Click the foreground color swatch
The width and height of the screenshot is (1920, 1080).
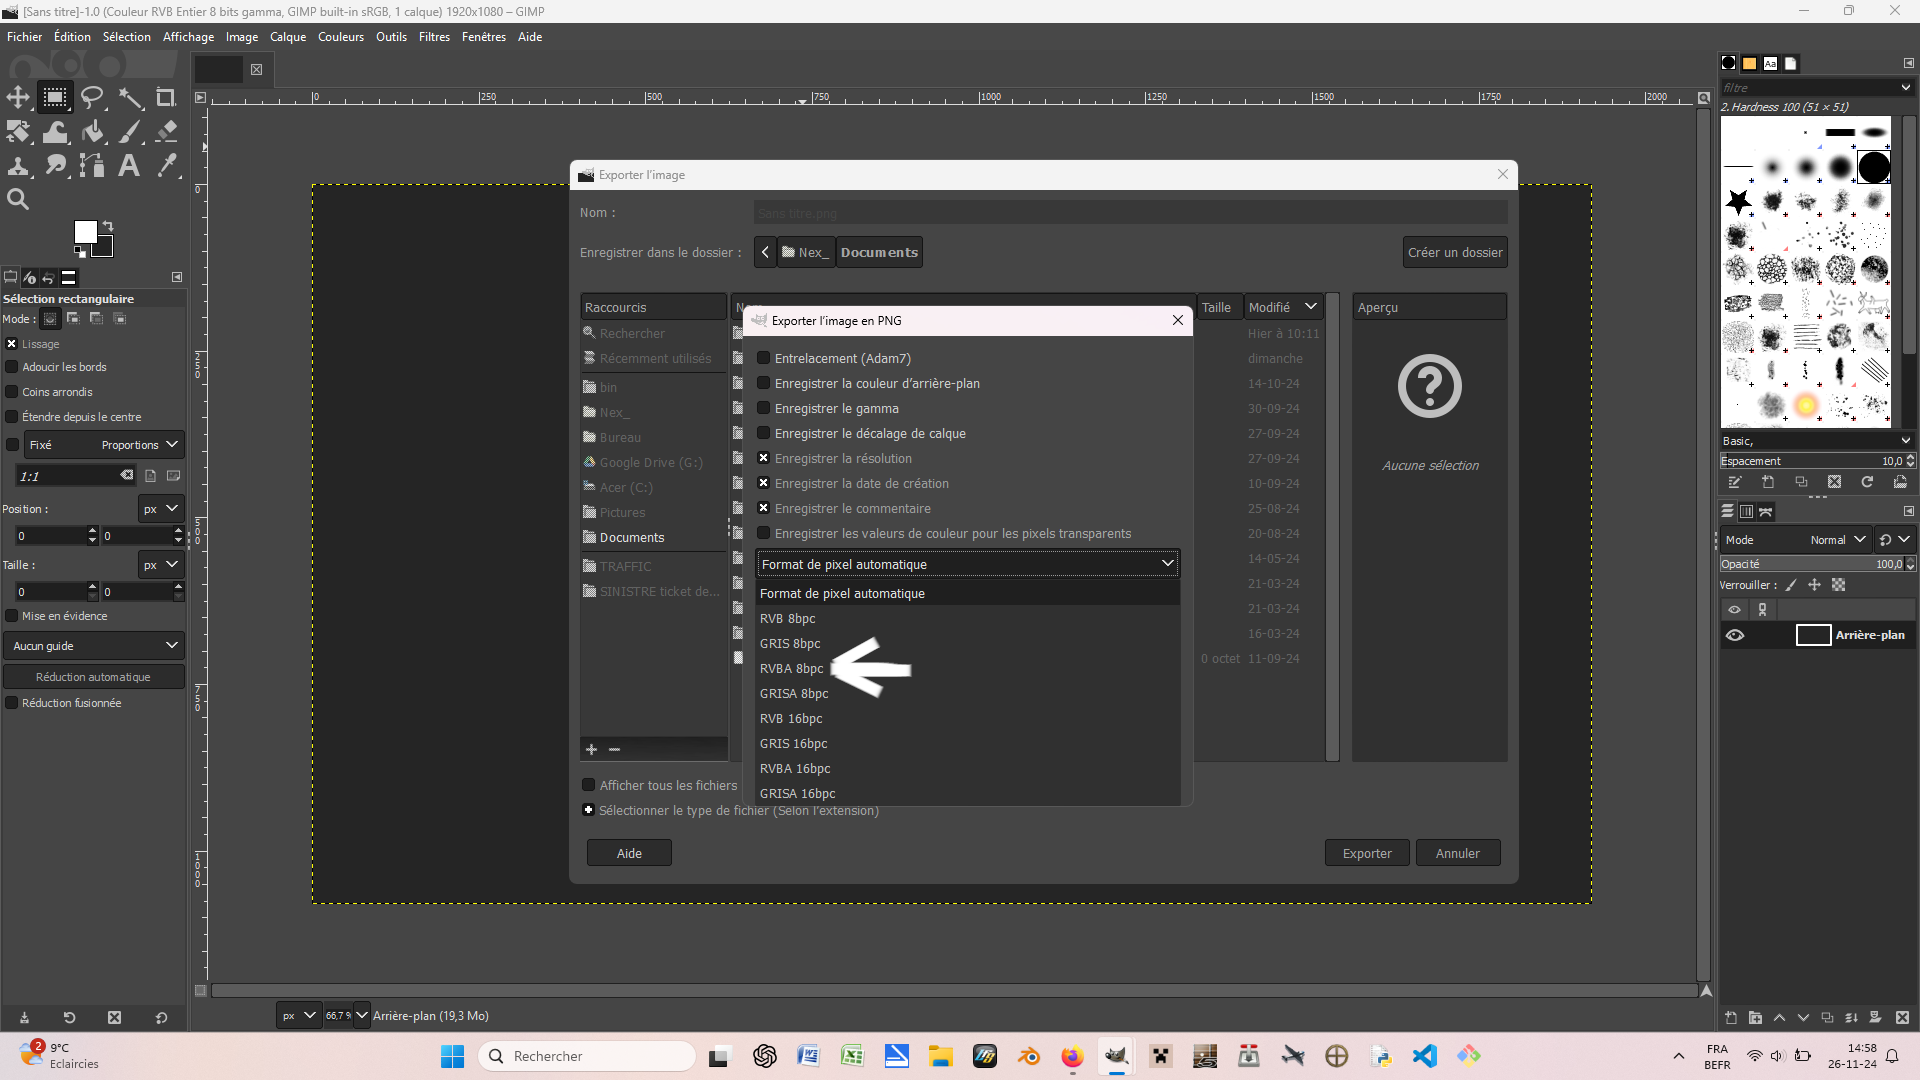pos(85,232)
